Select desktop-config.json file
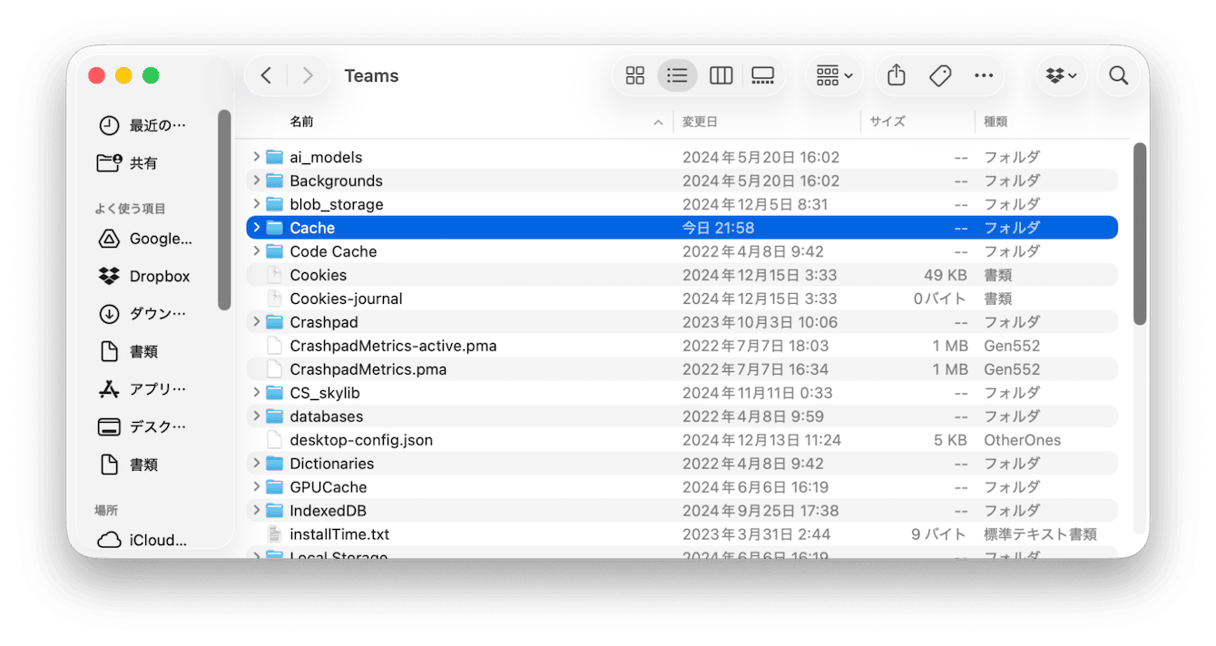Screen dimensions: 1216x646 pyautogui.click(x=682, y=440)
